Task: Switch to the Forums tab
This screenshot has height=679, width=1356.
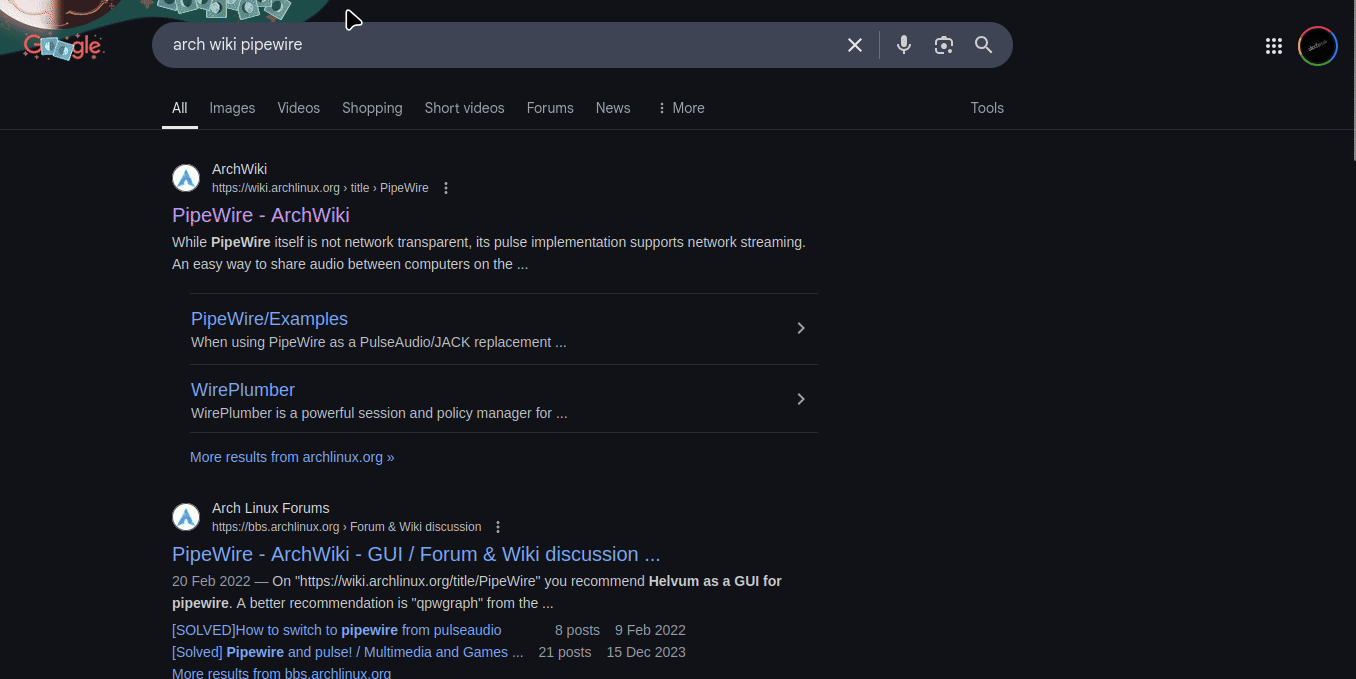Action: coord(550,108)
